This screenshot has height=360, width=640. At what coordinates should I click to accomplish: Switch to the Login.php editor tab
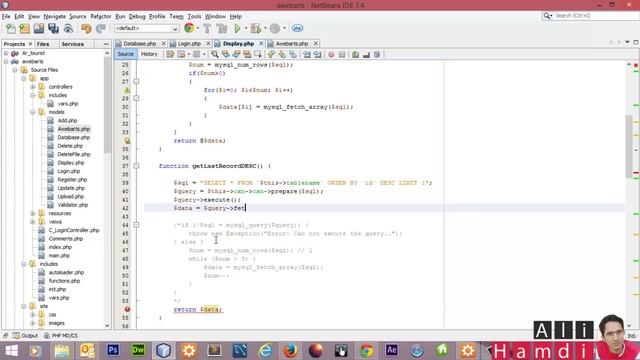189,44
